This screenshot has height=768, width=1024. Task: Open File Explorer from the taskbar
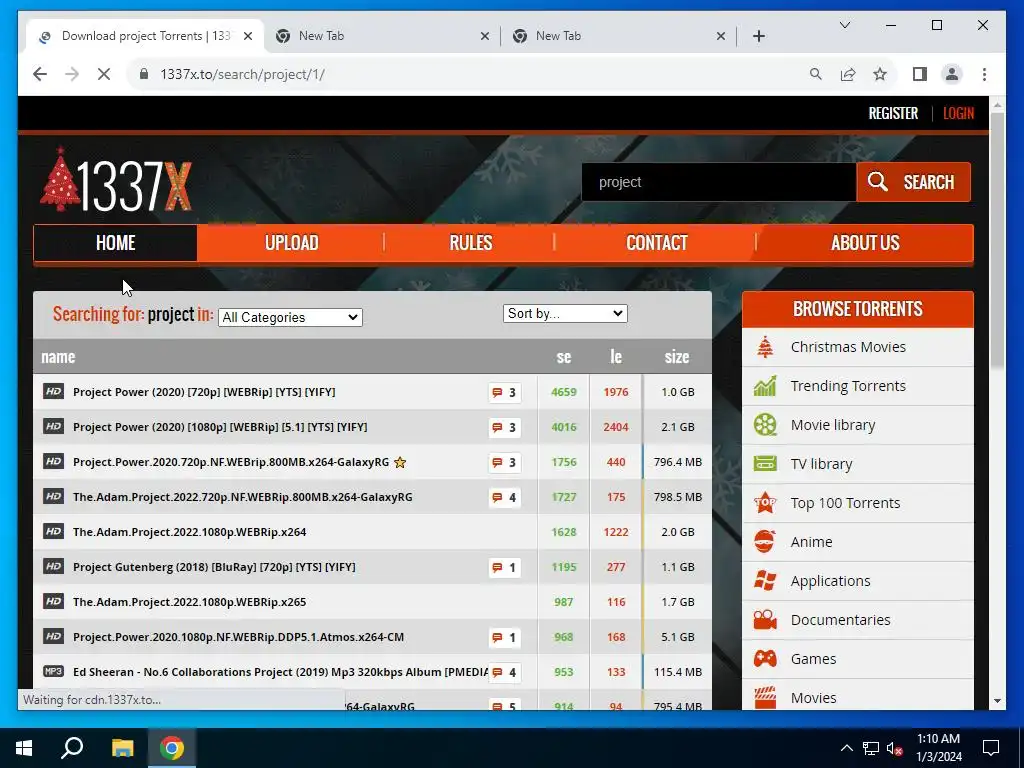(122, 748)
